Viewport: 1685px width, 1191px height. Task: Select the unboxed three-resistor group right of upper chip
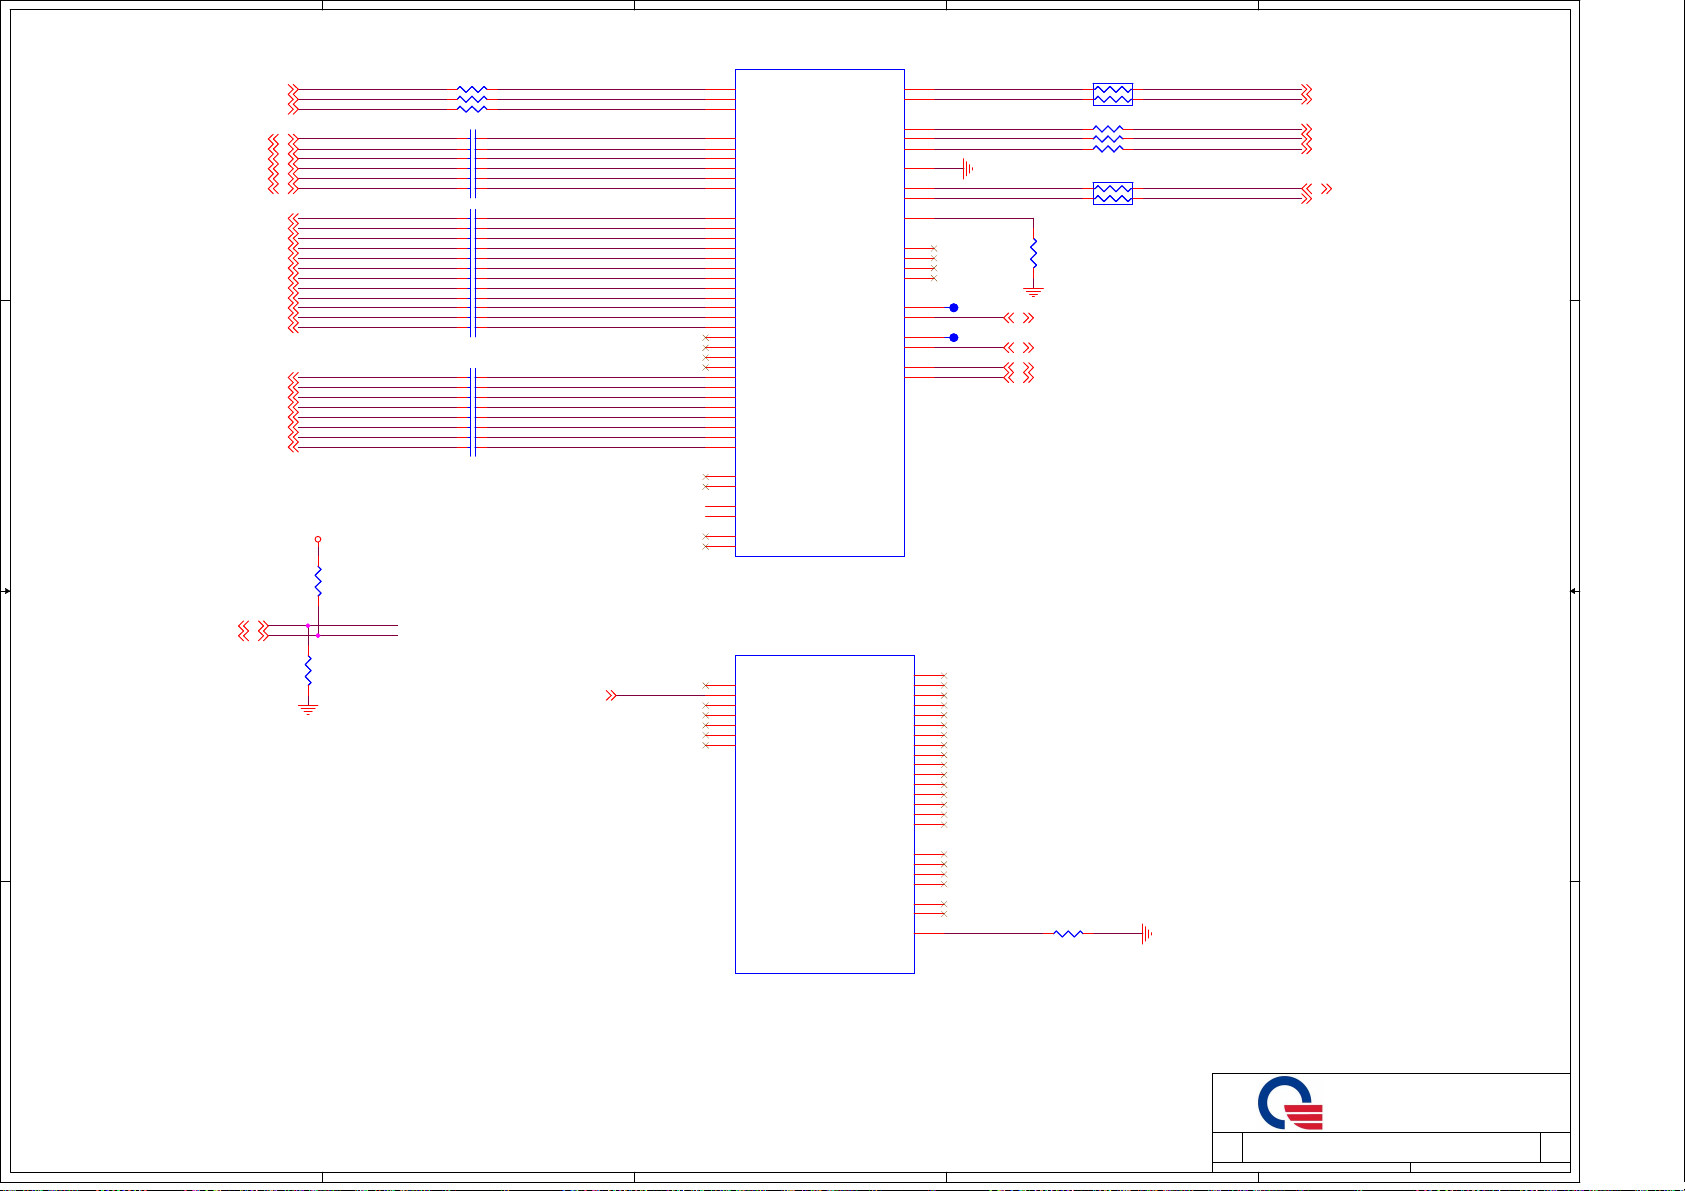coord(1108,139)
